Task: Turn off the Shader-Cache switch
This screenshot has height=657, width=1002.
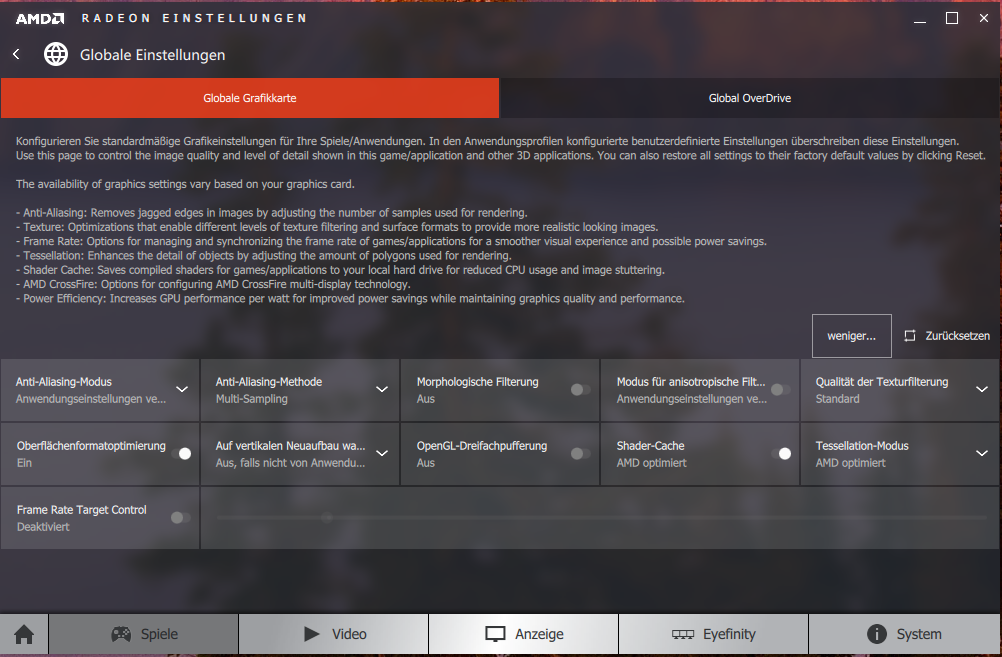Action: pos(782,453)
